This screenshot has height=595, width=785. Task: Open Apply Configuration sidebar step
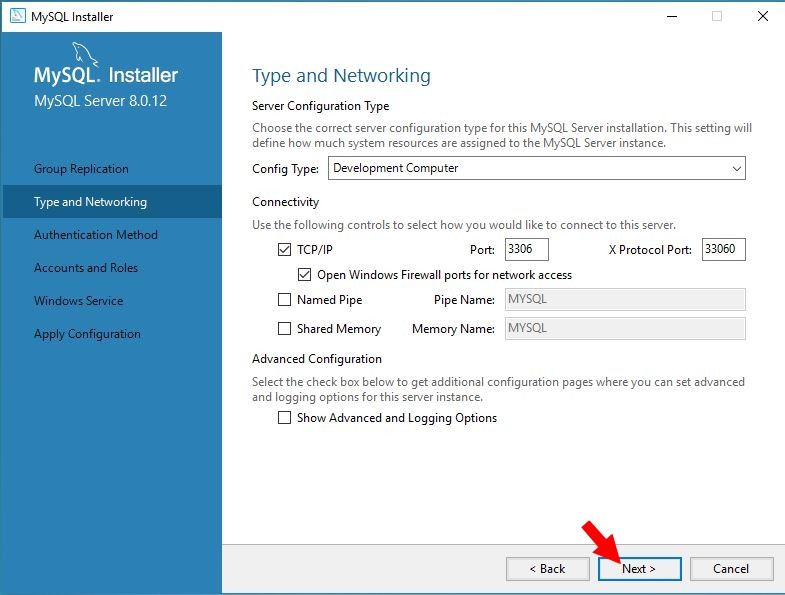tap(112, 334)
